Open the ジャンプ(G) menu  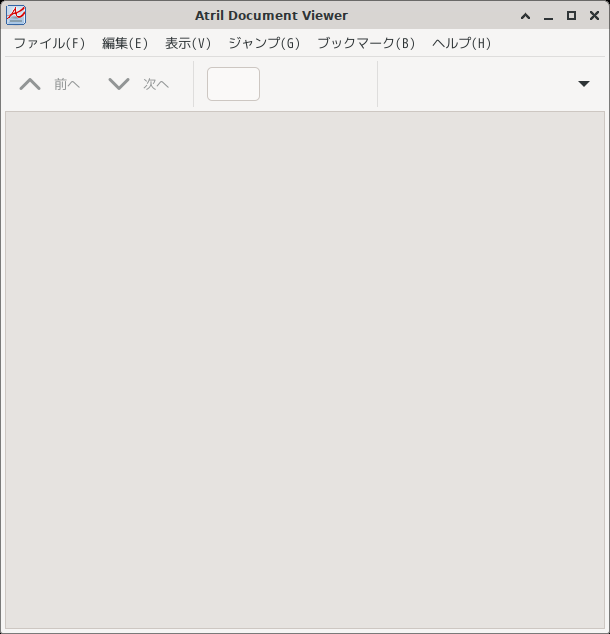click(264, 43)
